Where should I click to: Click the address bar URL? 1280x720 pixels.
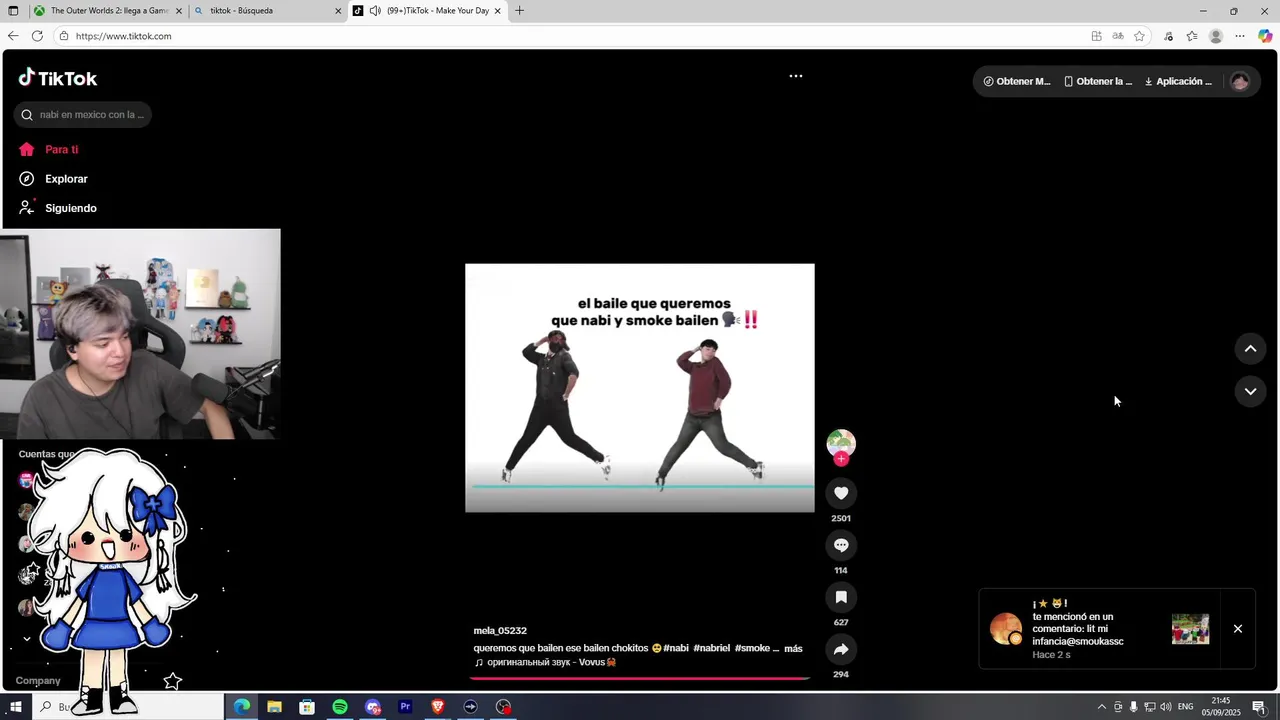coord(124,36)
